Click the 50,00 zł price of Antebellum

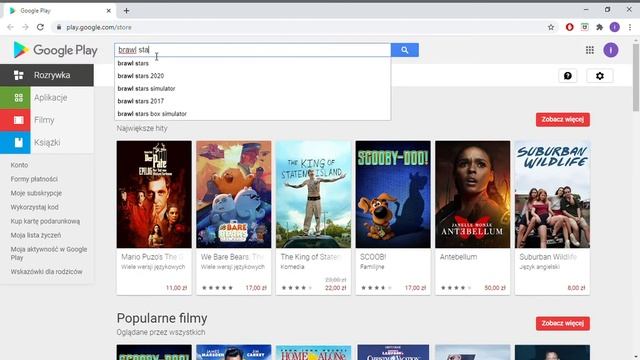495,288
